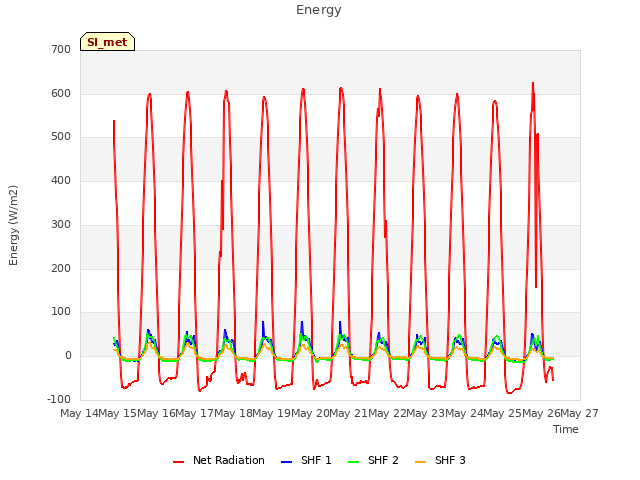Click the -100 y-axis tick label
Image resolution: width=640 pixels, height=480 pixels.
(x=59, y=399)
